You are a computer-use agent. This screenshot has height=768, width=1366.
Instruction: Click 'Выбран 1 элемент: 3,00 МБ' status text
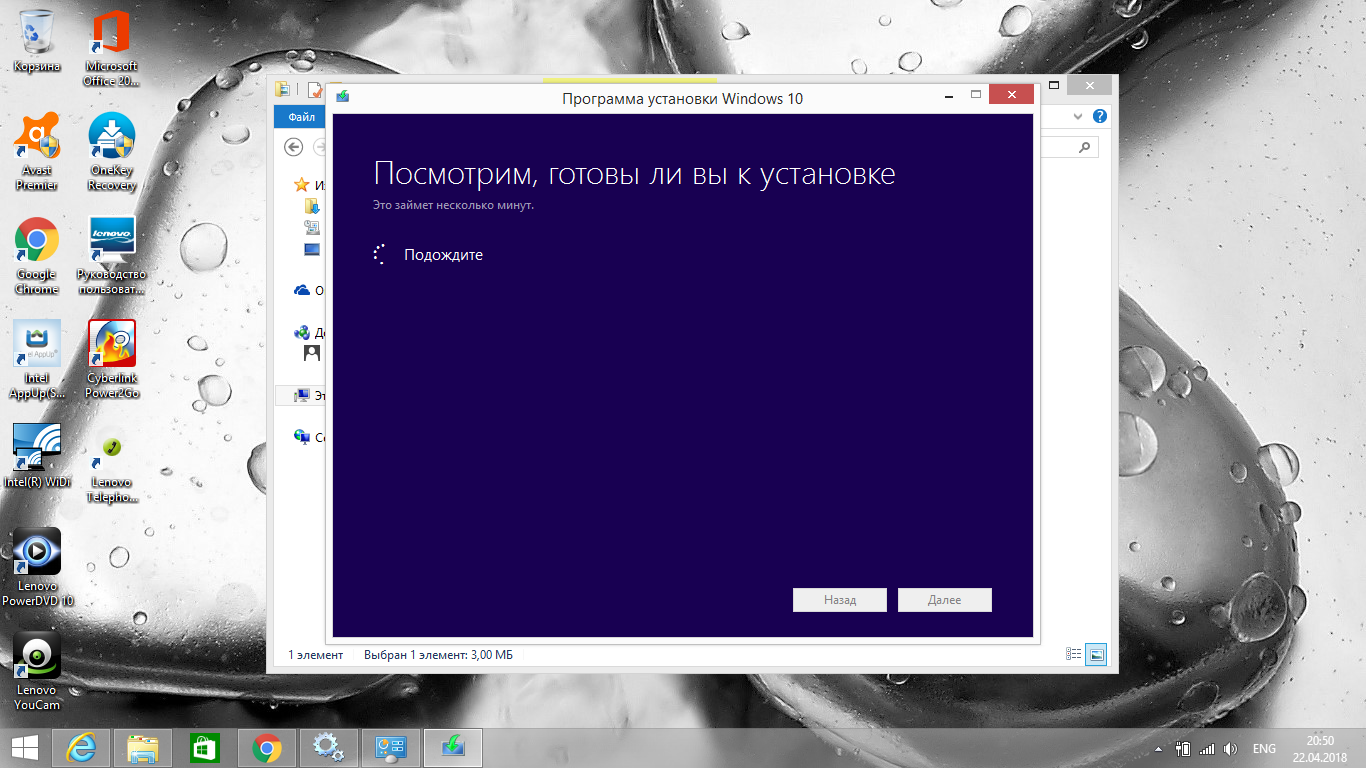438,655
